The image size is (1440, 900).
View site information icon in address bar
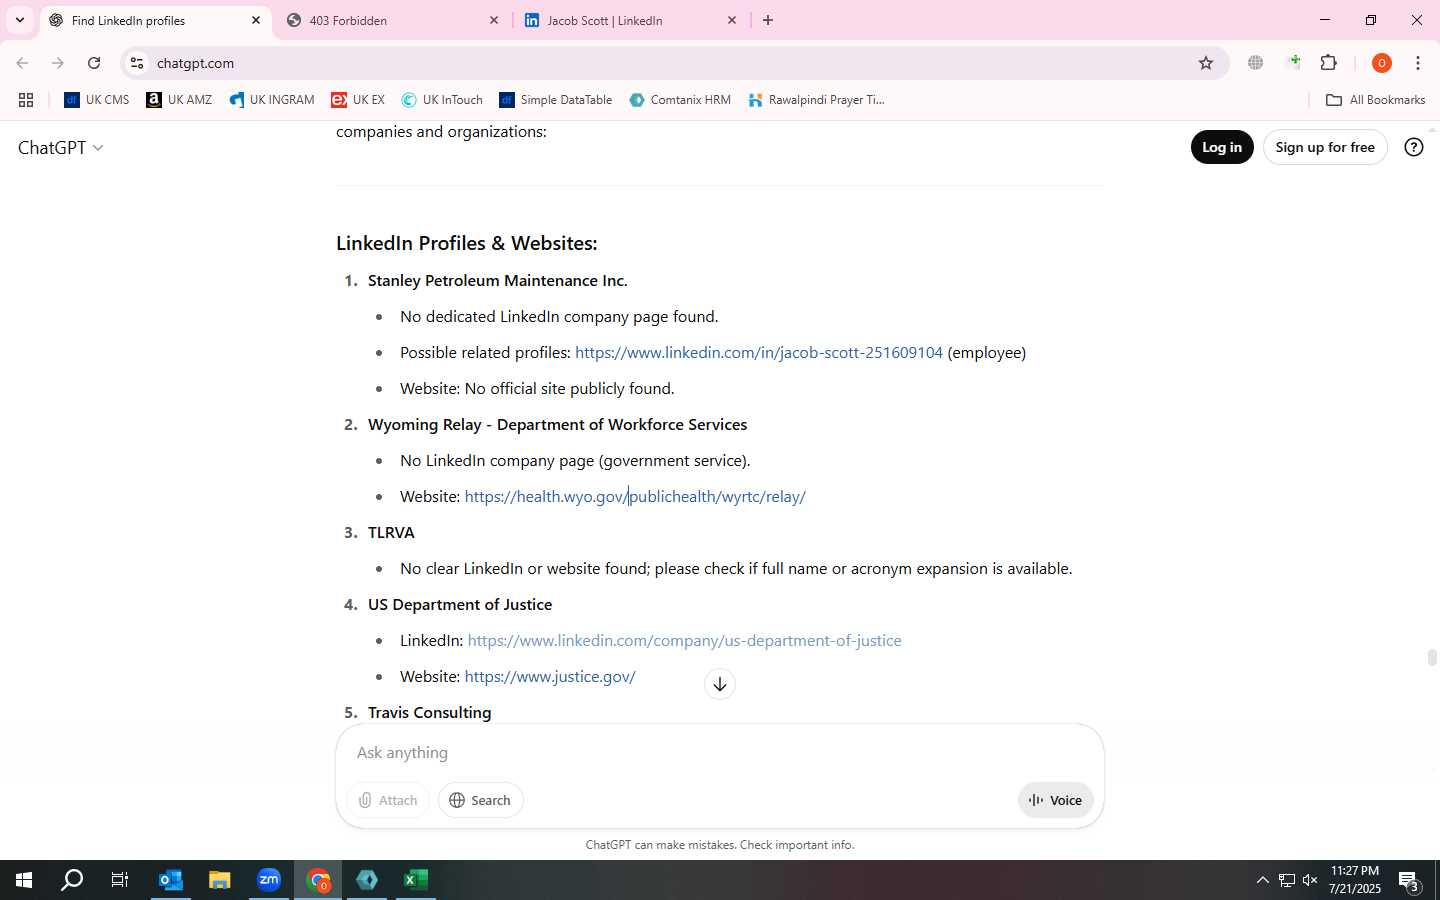[x=137, y=63]
